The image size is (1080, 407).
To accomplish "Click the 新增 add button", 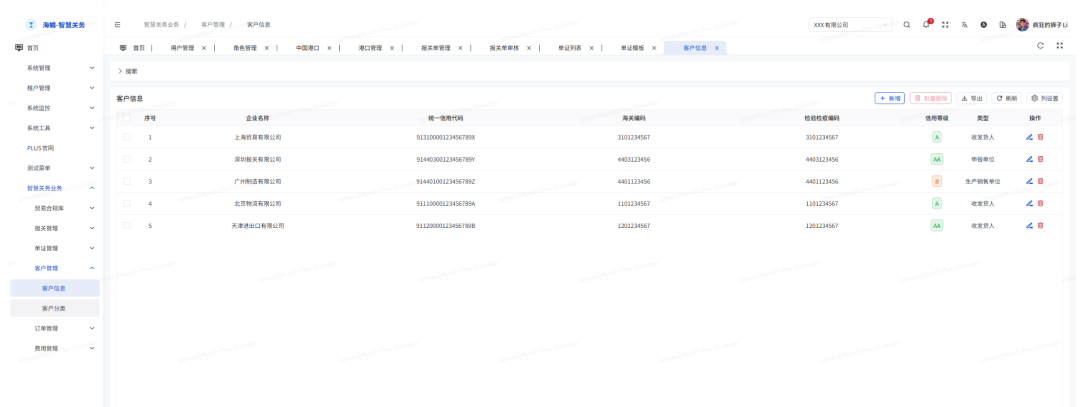I will [890, 98].
